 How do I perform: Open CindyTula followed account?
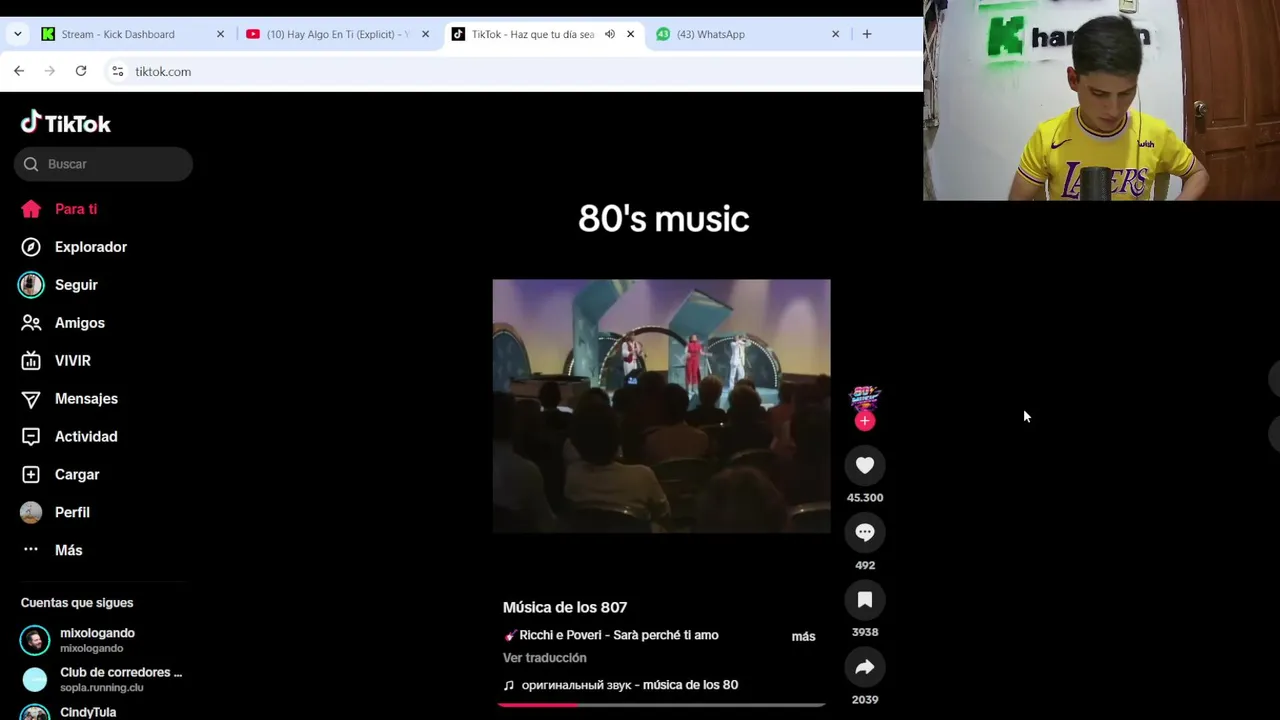[x=68, y=712]
